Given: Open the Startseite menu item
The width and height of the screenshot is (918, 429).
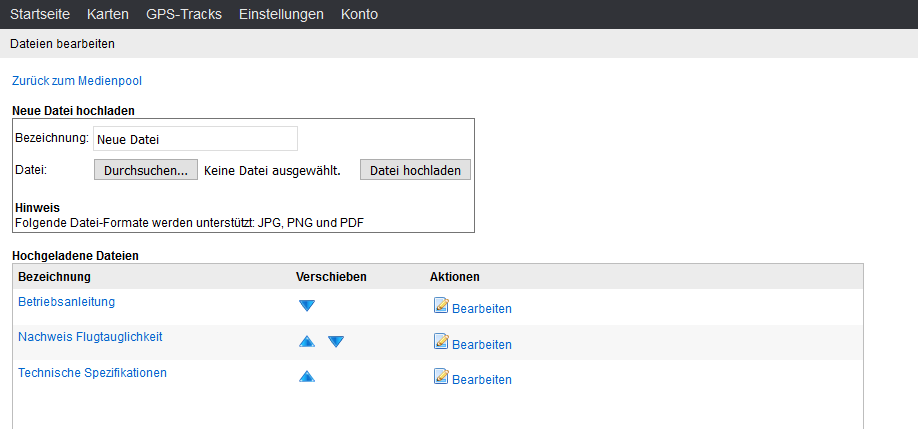Looking at the screenshot, I should coord(47,14).
